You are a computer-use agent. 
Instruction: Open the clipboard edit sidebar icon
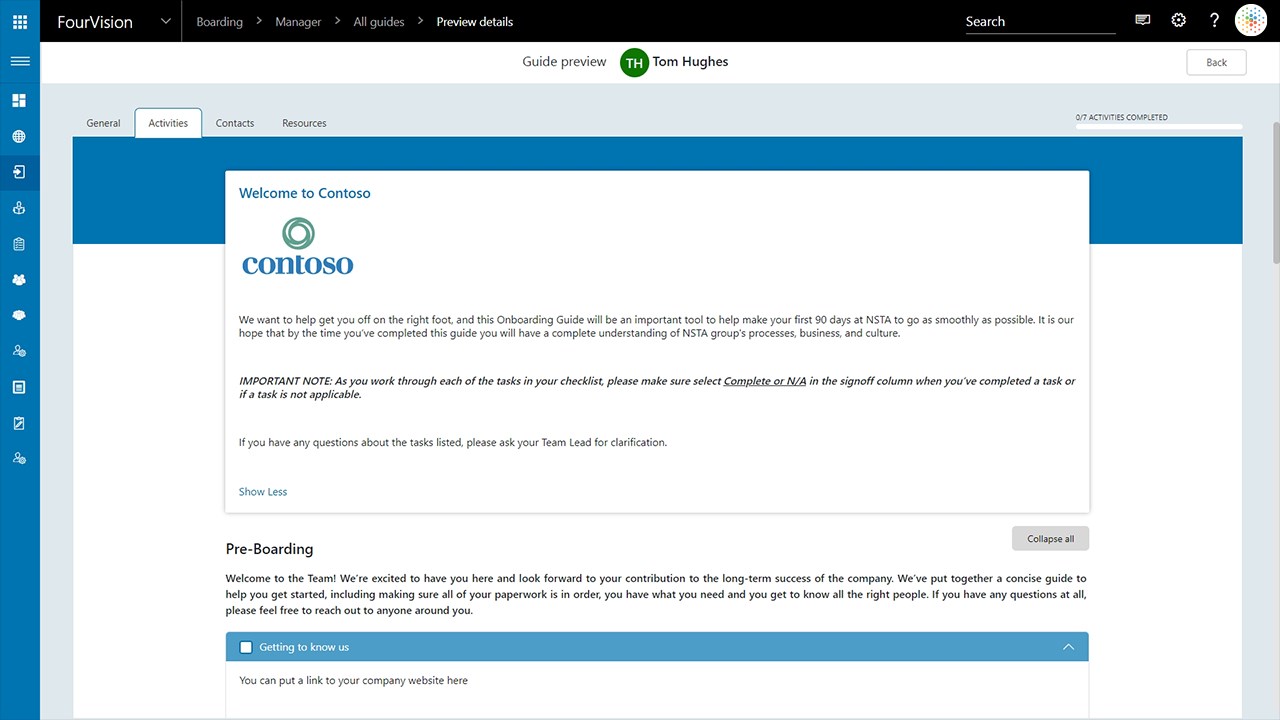pos(19,423)
